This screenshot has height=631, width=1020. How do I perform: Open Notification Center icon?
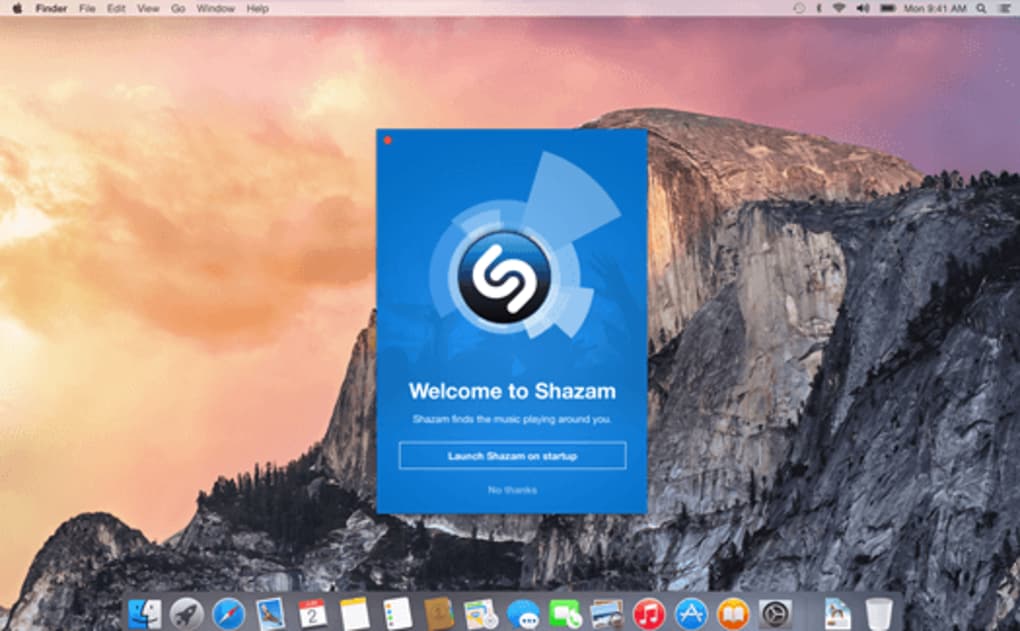1004,8
